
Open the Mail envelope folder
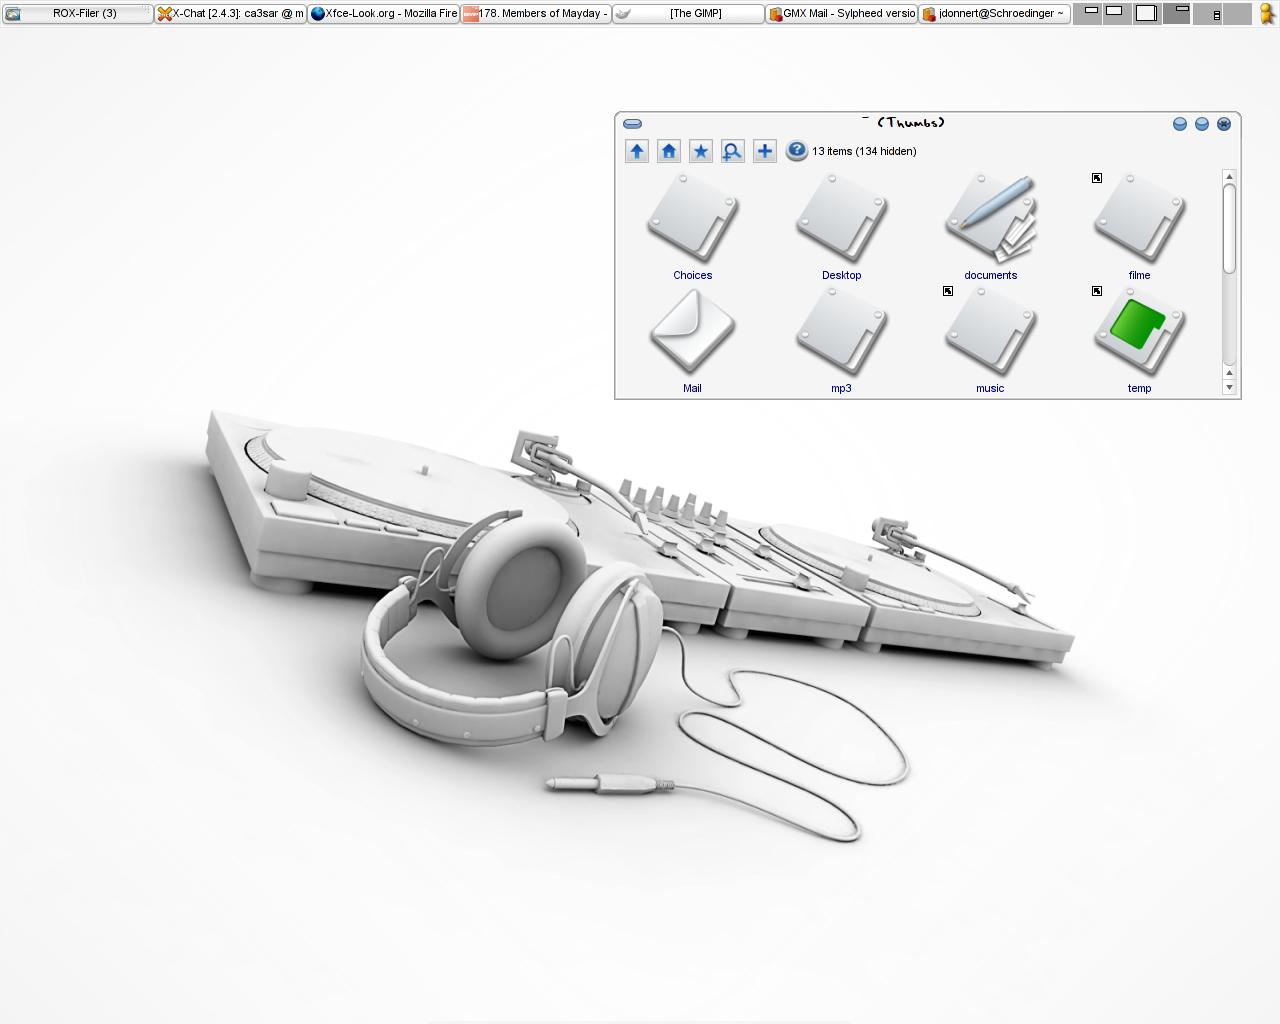point(692,341)
